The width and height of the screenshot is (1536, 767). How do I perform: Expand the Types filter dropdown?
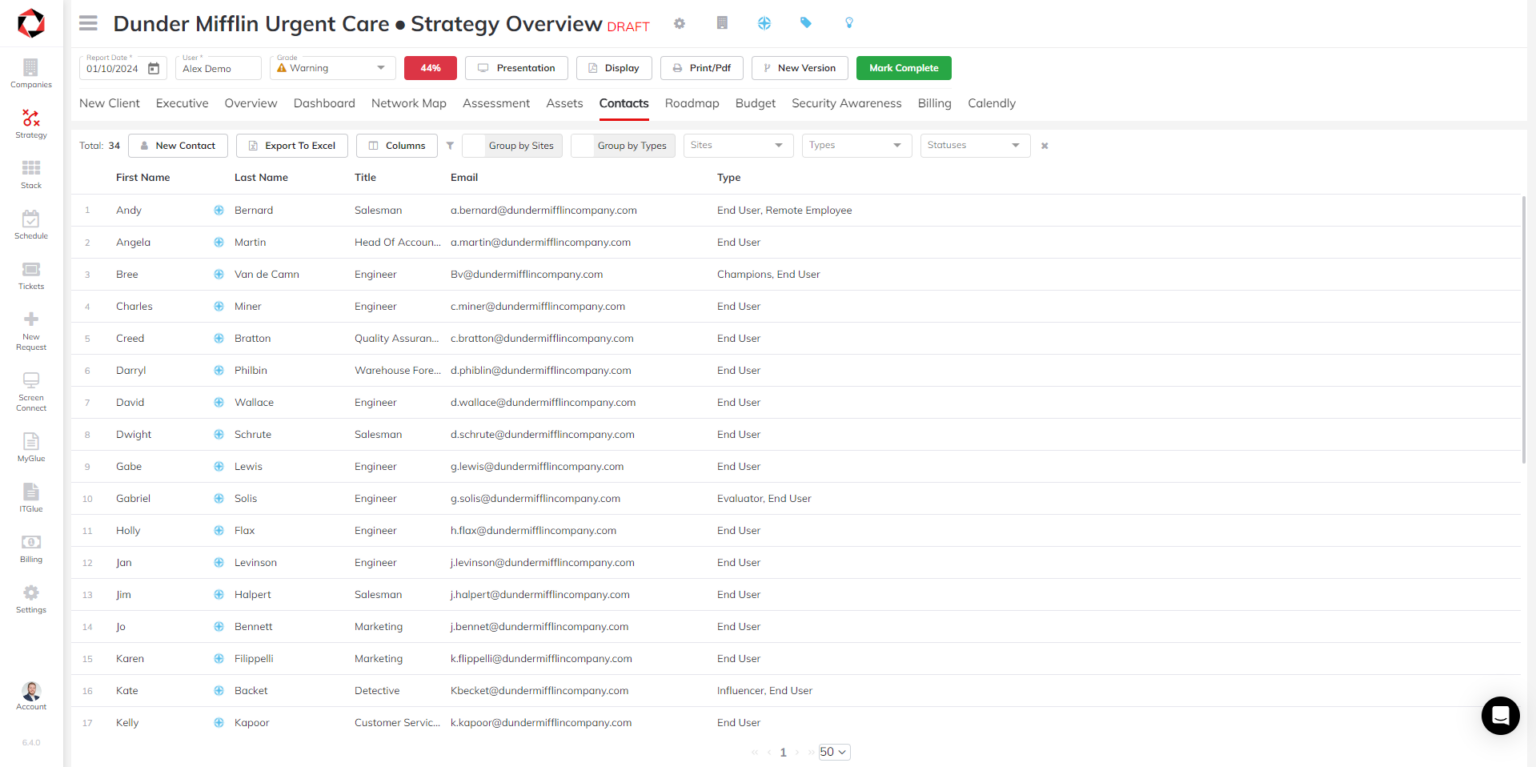click(856, 145)
